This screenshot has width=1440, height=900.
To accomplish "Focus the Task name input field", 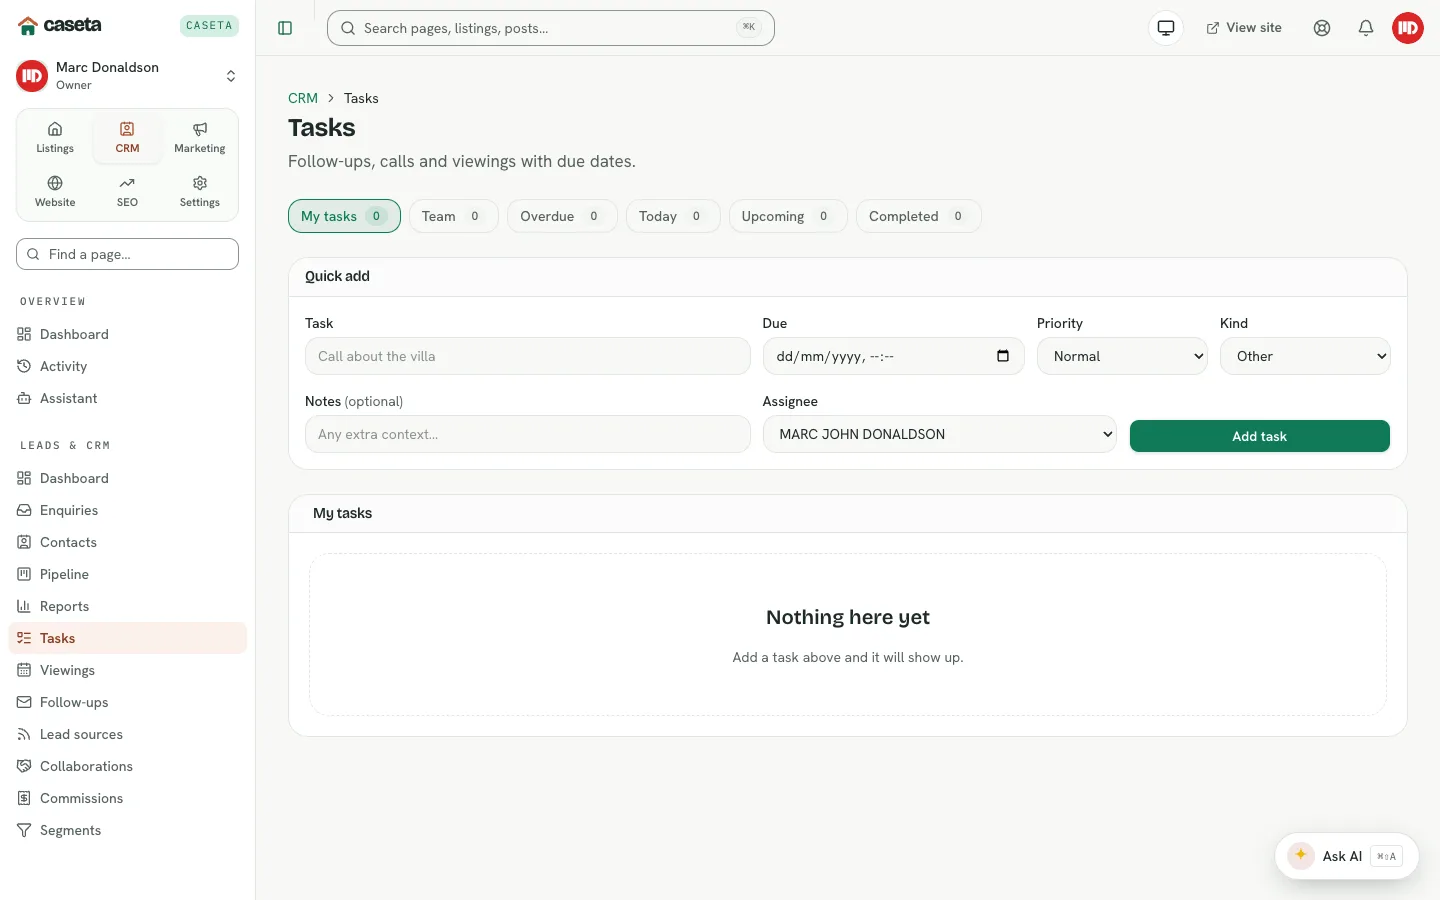I will click(x=527, y=356).
